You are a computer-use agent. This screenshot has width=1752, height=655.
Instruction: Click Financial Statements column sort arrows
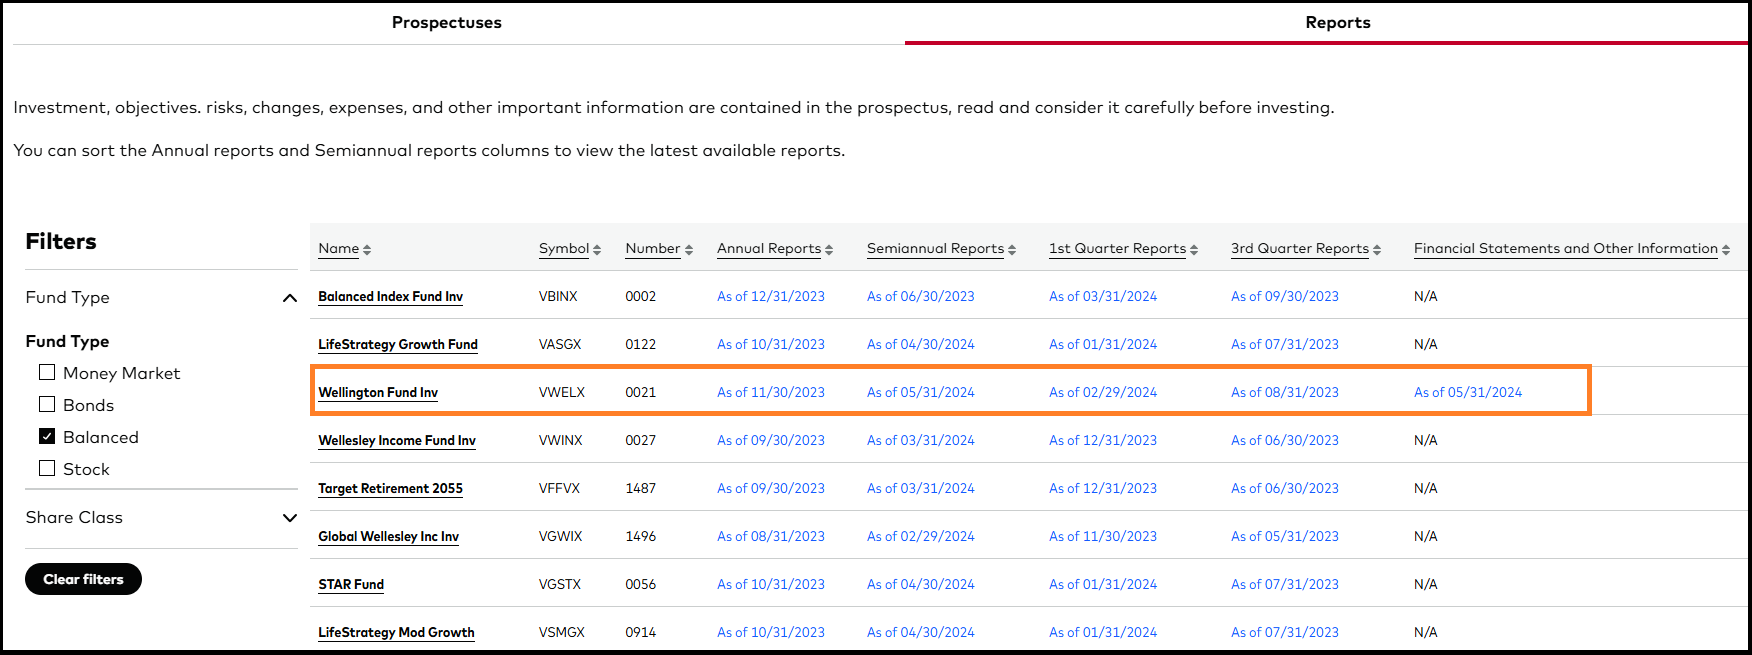pyautogui.click(x=1726, y=250)
